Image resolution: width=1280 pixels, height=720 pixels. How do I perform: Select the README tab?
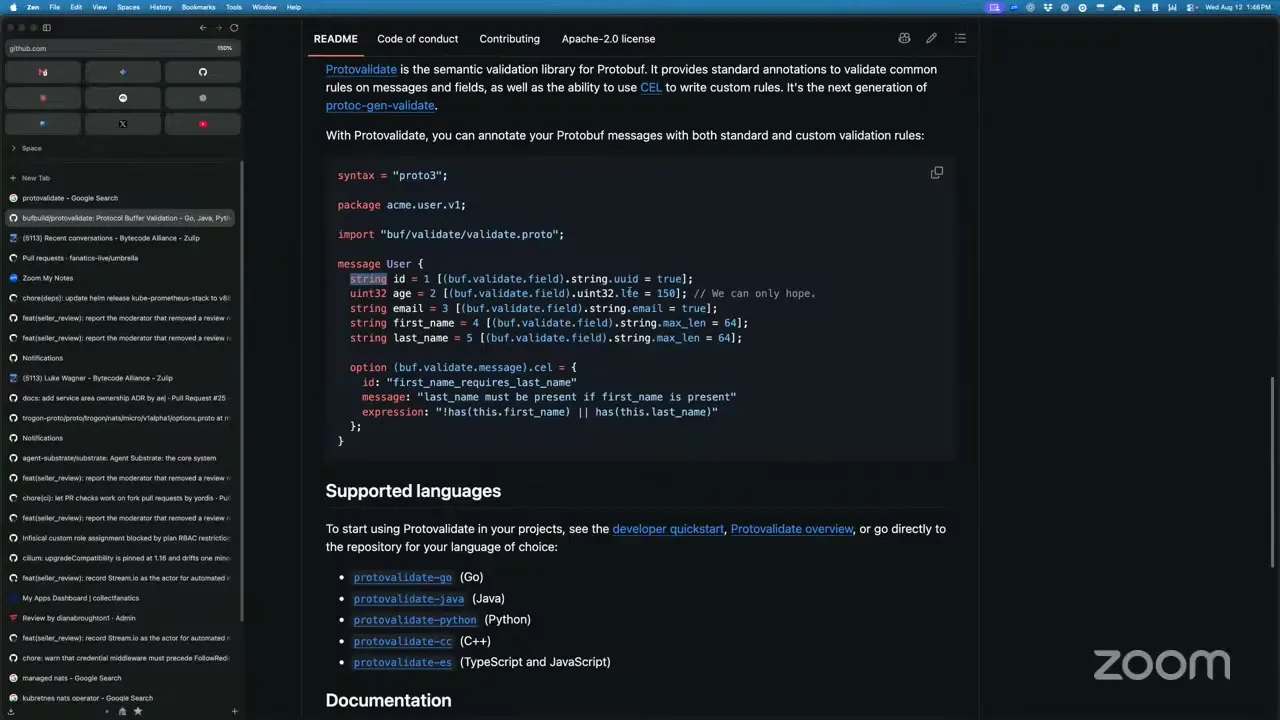click(335, 39)
